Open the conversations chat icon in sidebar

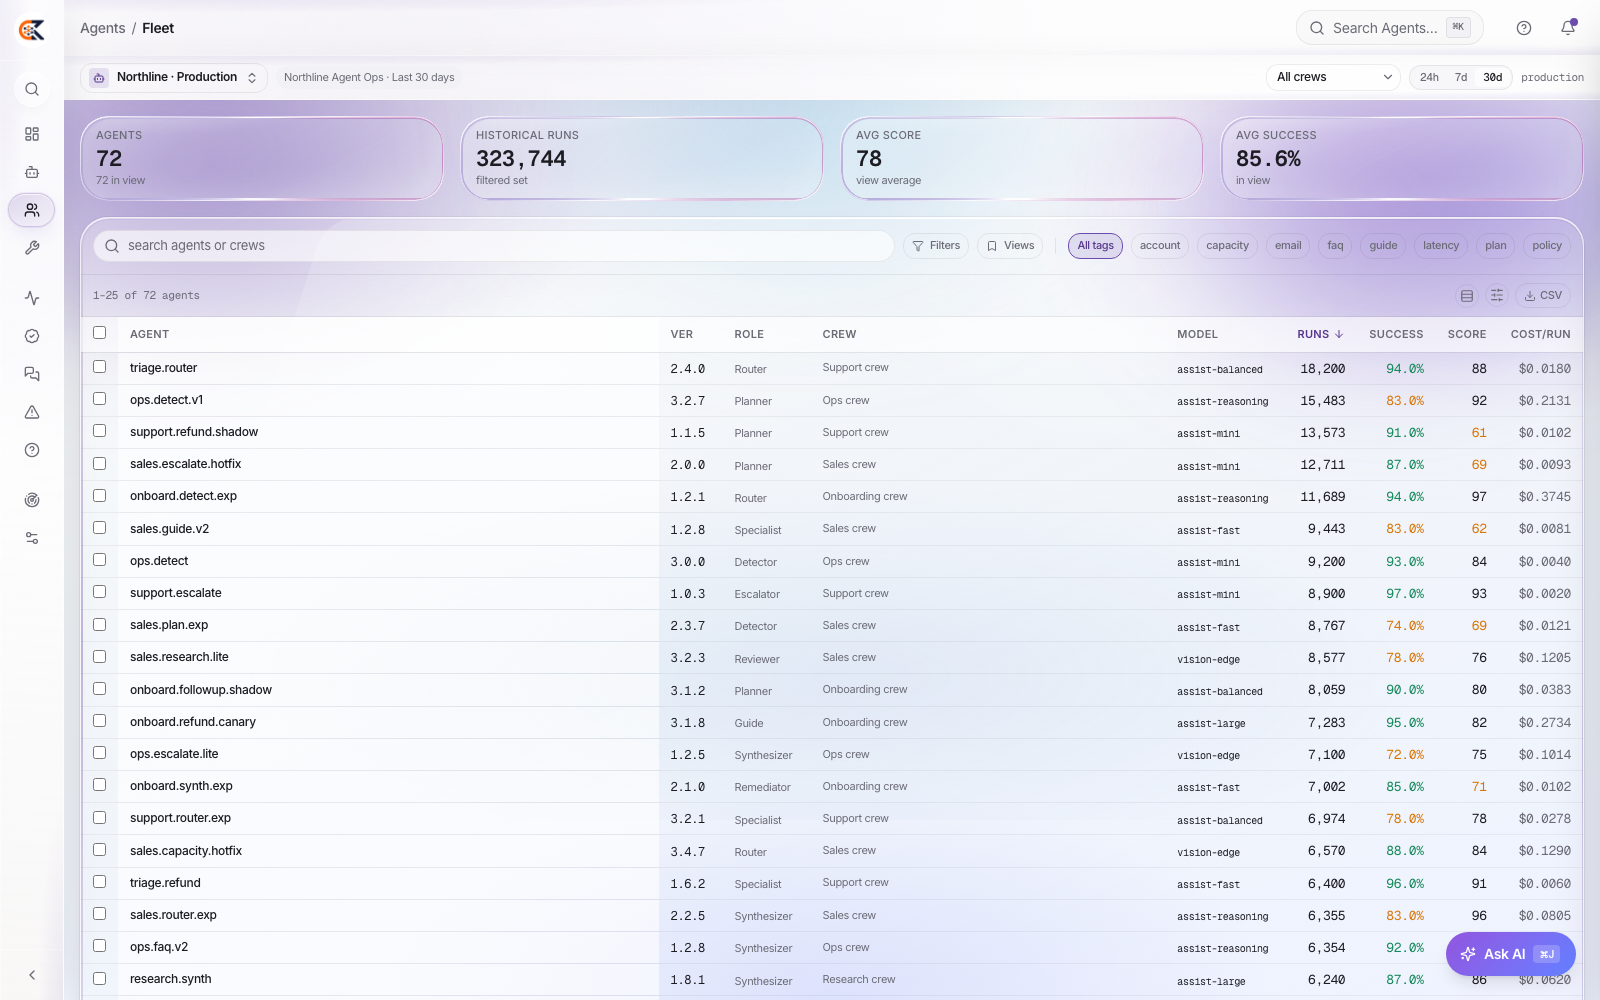click(32, 374)
